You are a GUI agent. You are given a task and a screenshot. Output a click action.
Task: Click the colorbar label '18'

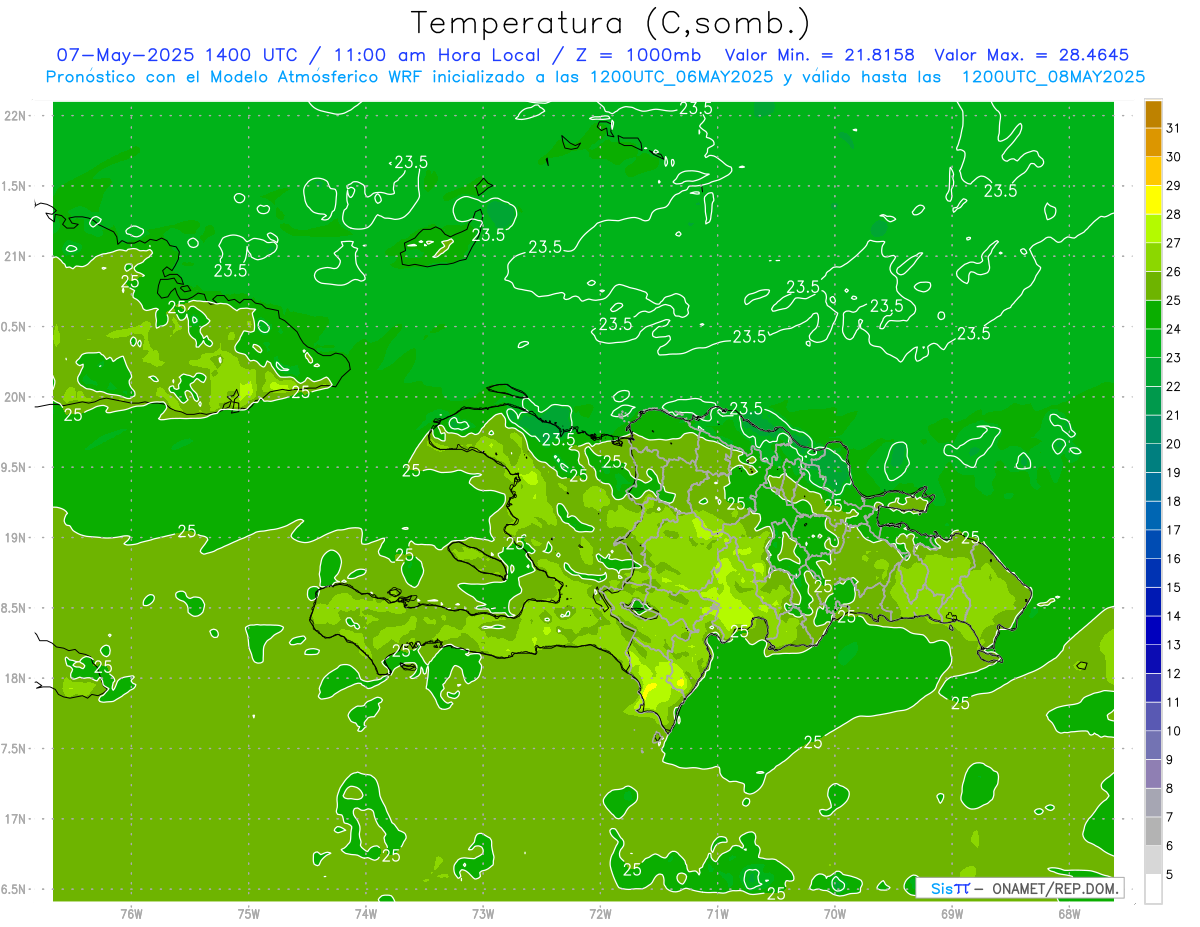(1174, 502)
